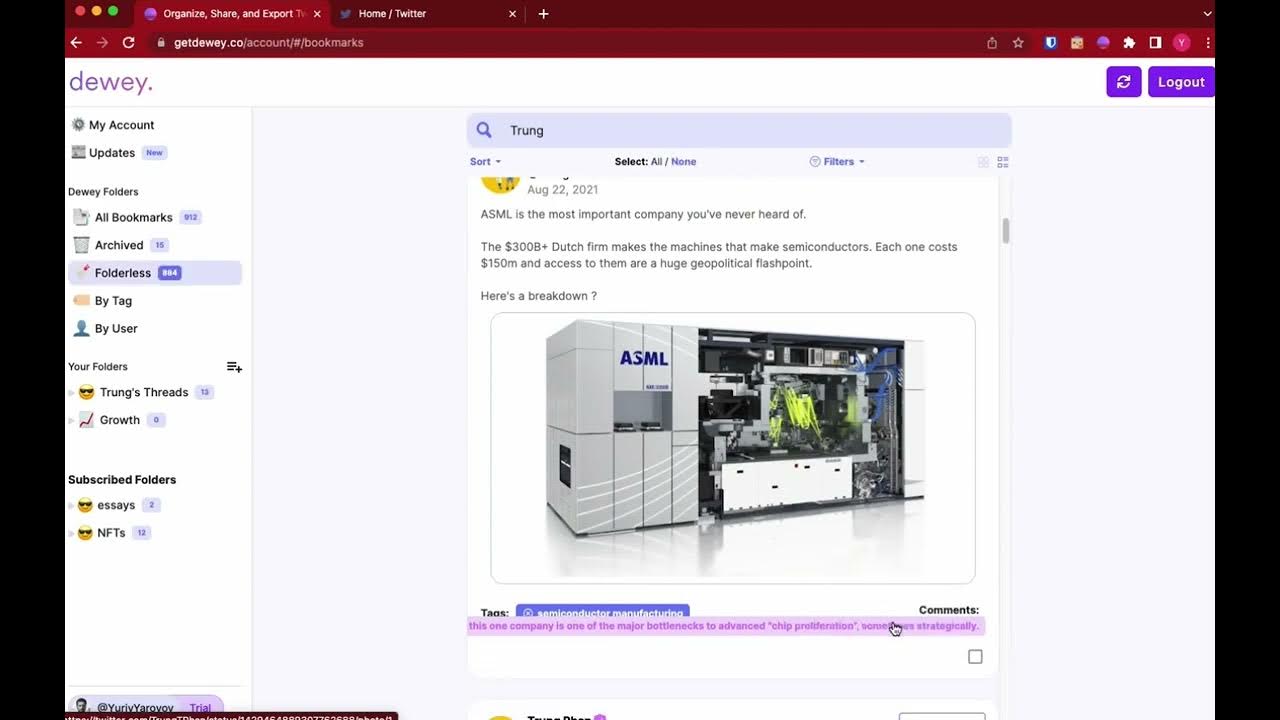Screen dimensions: 1280x720
Task: Switch to list view layout icon
Action: [1003, 162]
